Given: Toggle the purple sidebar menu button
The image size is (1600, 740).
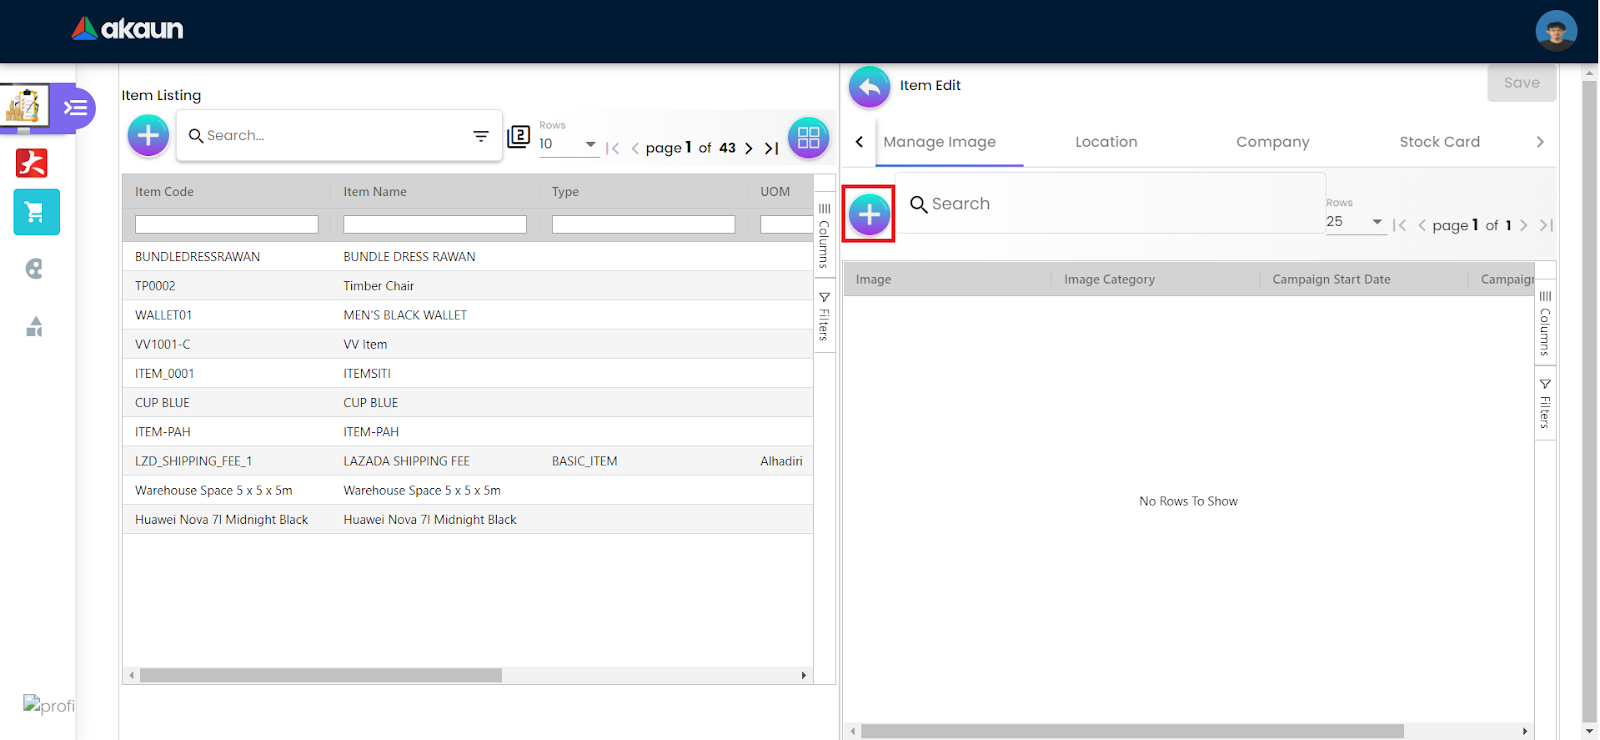Looking at the screenshot, I should coord(76,108).
